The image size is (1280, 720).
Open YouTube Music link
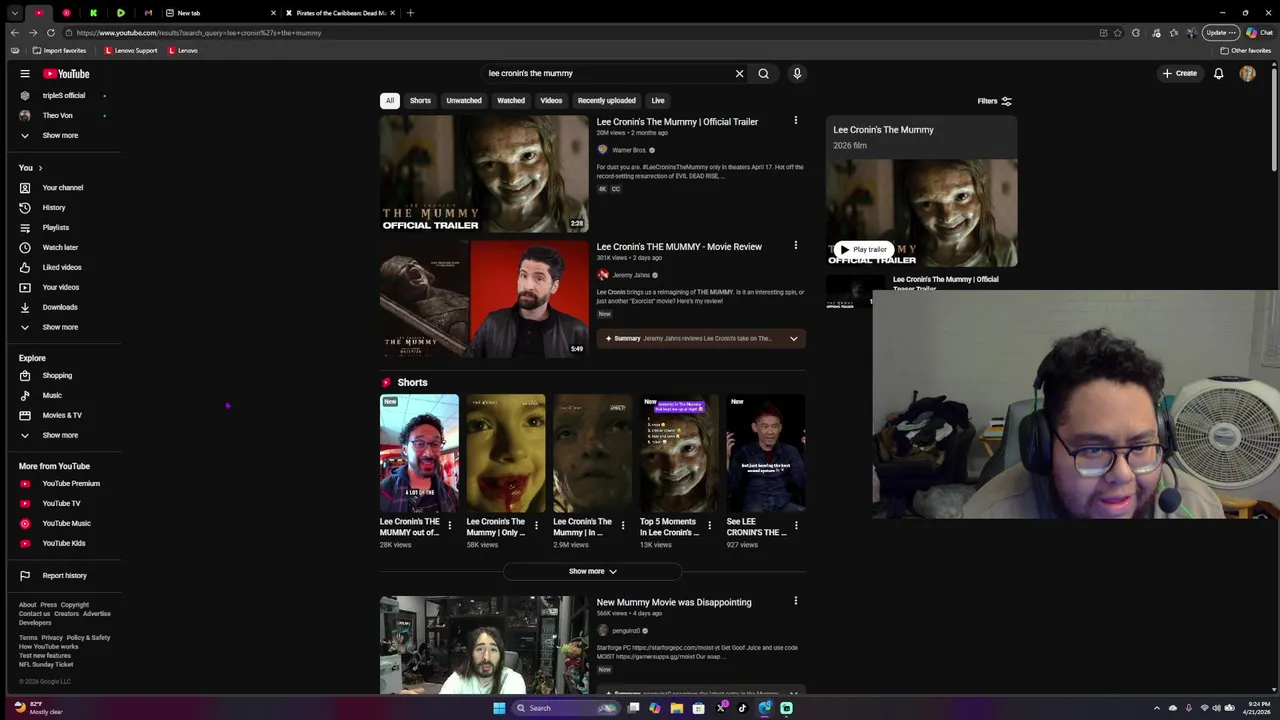[66, 523]
